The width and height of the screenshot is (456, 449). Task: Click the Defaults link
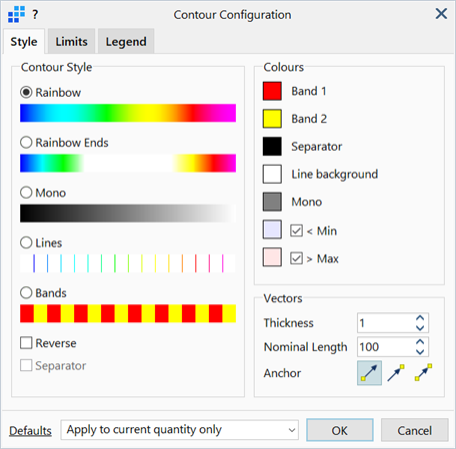pos(30,431)
